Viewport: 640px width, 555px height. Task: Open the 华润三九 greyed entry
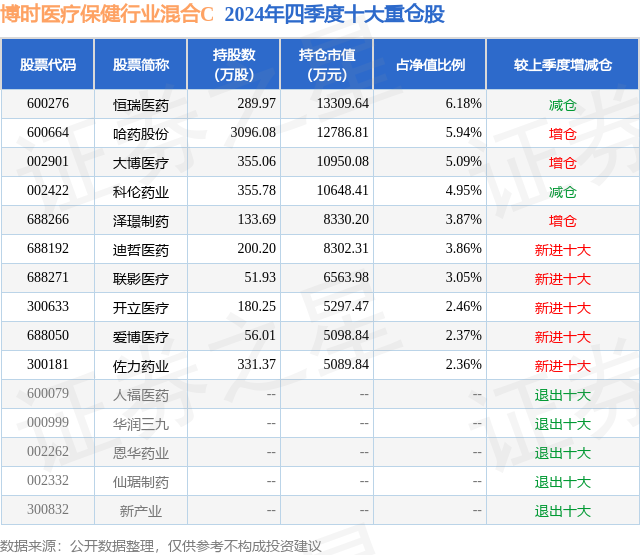click(141, 424)
